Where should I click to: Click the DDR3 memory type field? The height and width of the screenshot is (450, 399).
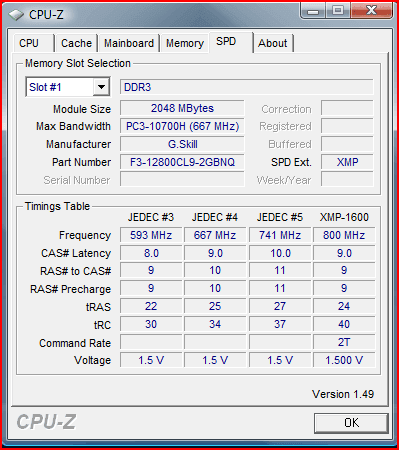click(246, 87)
